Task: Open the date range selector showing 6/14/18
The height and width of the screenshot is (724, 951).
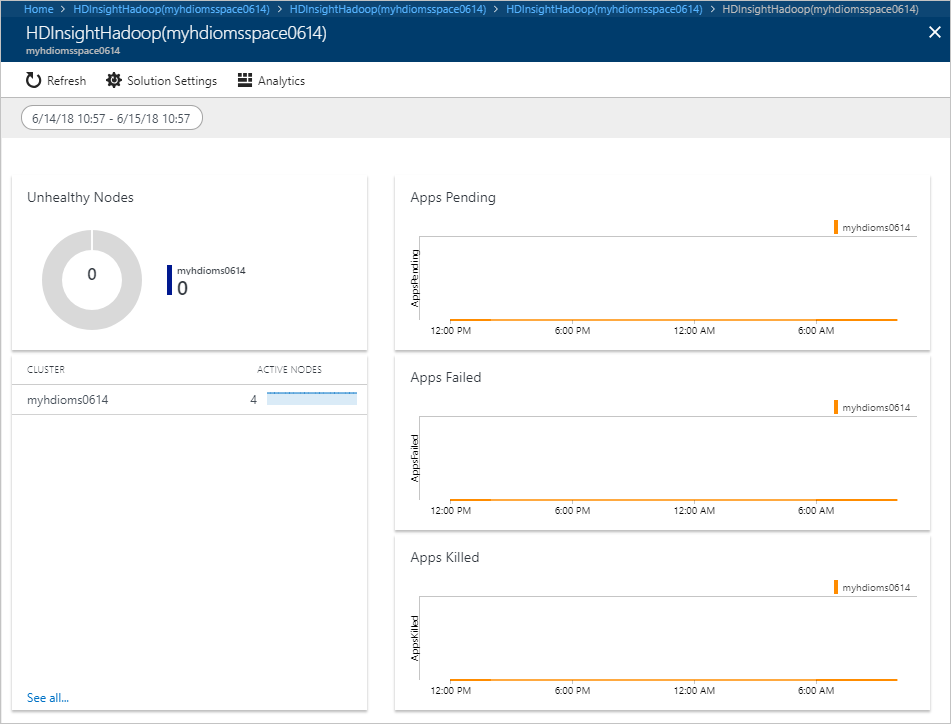Action: click(x=111, y=116)
